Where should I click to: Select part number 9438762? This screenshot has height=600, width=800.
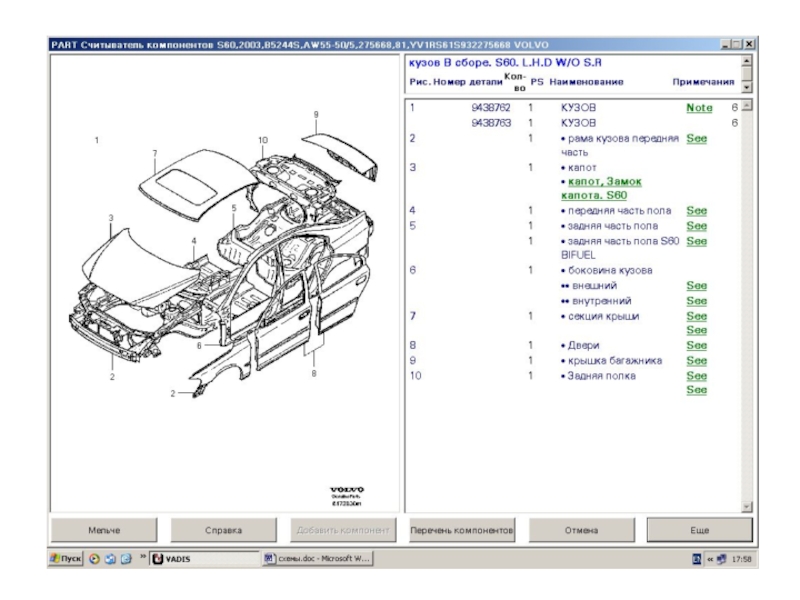point(491,108)
